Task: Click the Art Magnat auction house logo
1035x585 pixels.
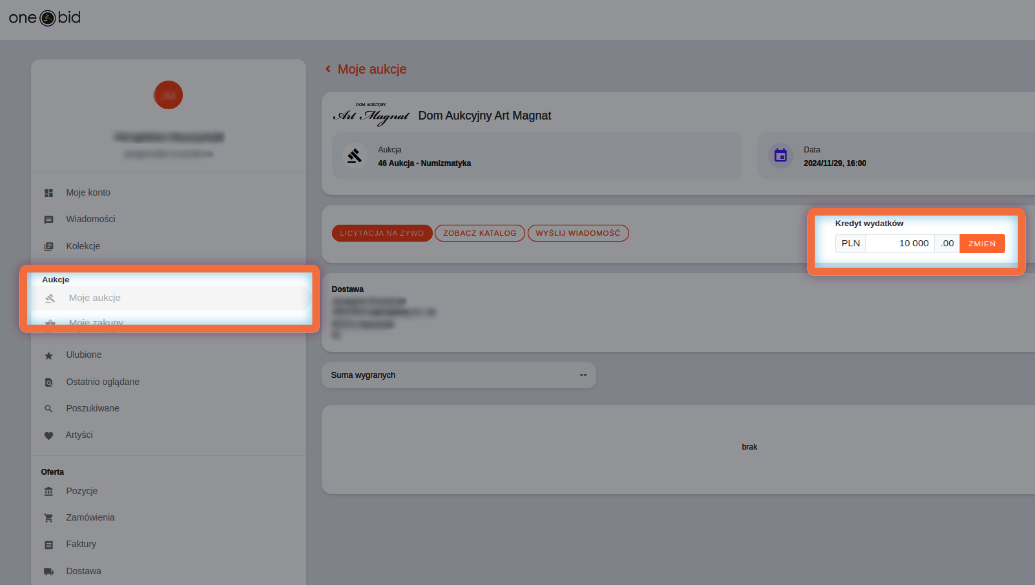Action: pos(371,115)
